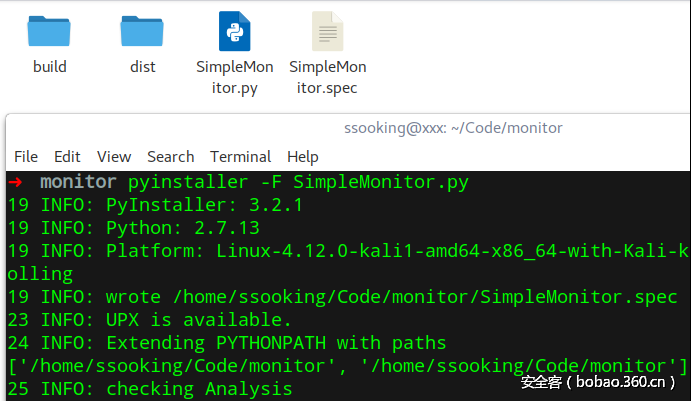The height and width of the screenshot is (401, 691).
Task: Select the SimpleMonitor.py Python file icon
Action: pos(235,32)
